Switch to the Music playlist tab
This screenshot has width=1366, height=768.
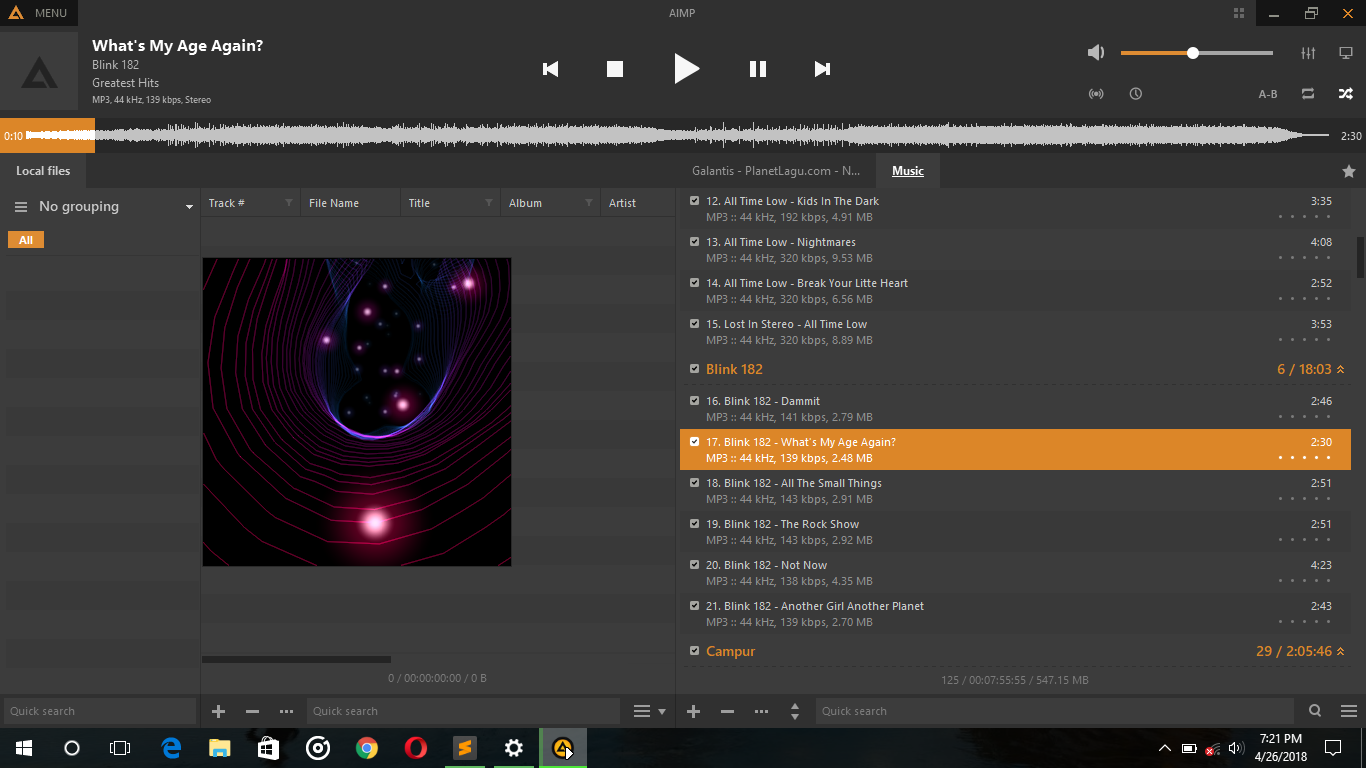(908, 171)
